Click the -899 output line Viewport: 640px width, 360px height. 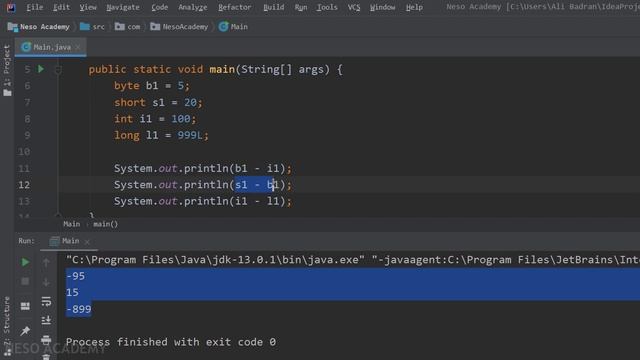tap(79, 309)
